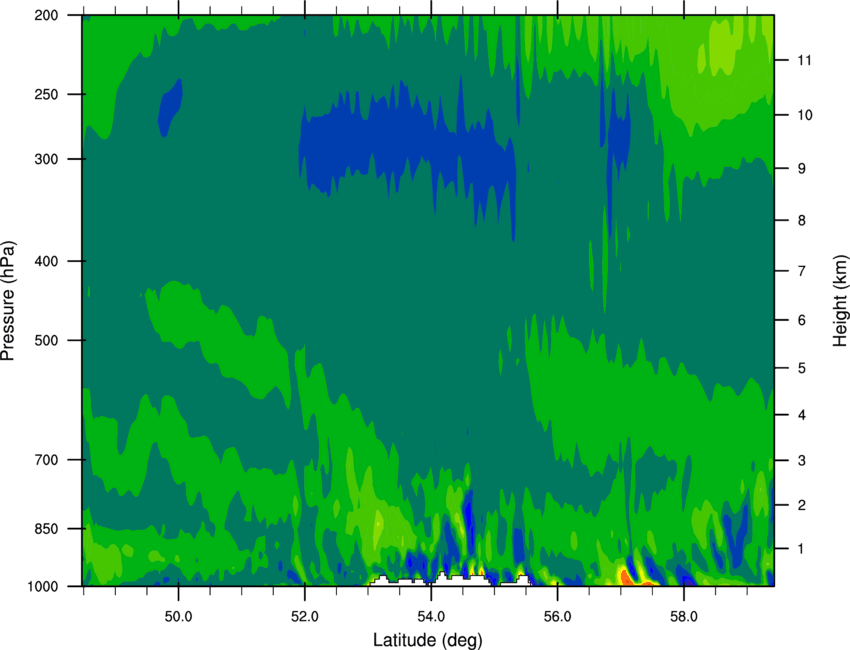The height and width of the screenshot is (650, 850).
Task: Click the height label 4
Action: pyautogui.click(x=802, y=415)
